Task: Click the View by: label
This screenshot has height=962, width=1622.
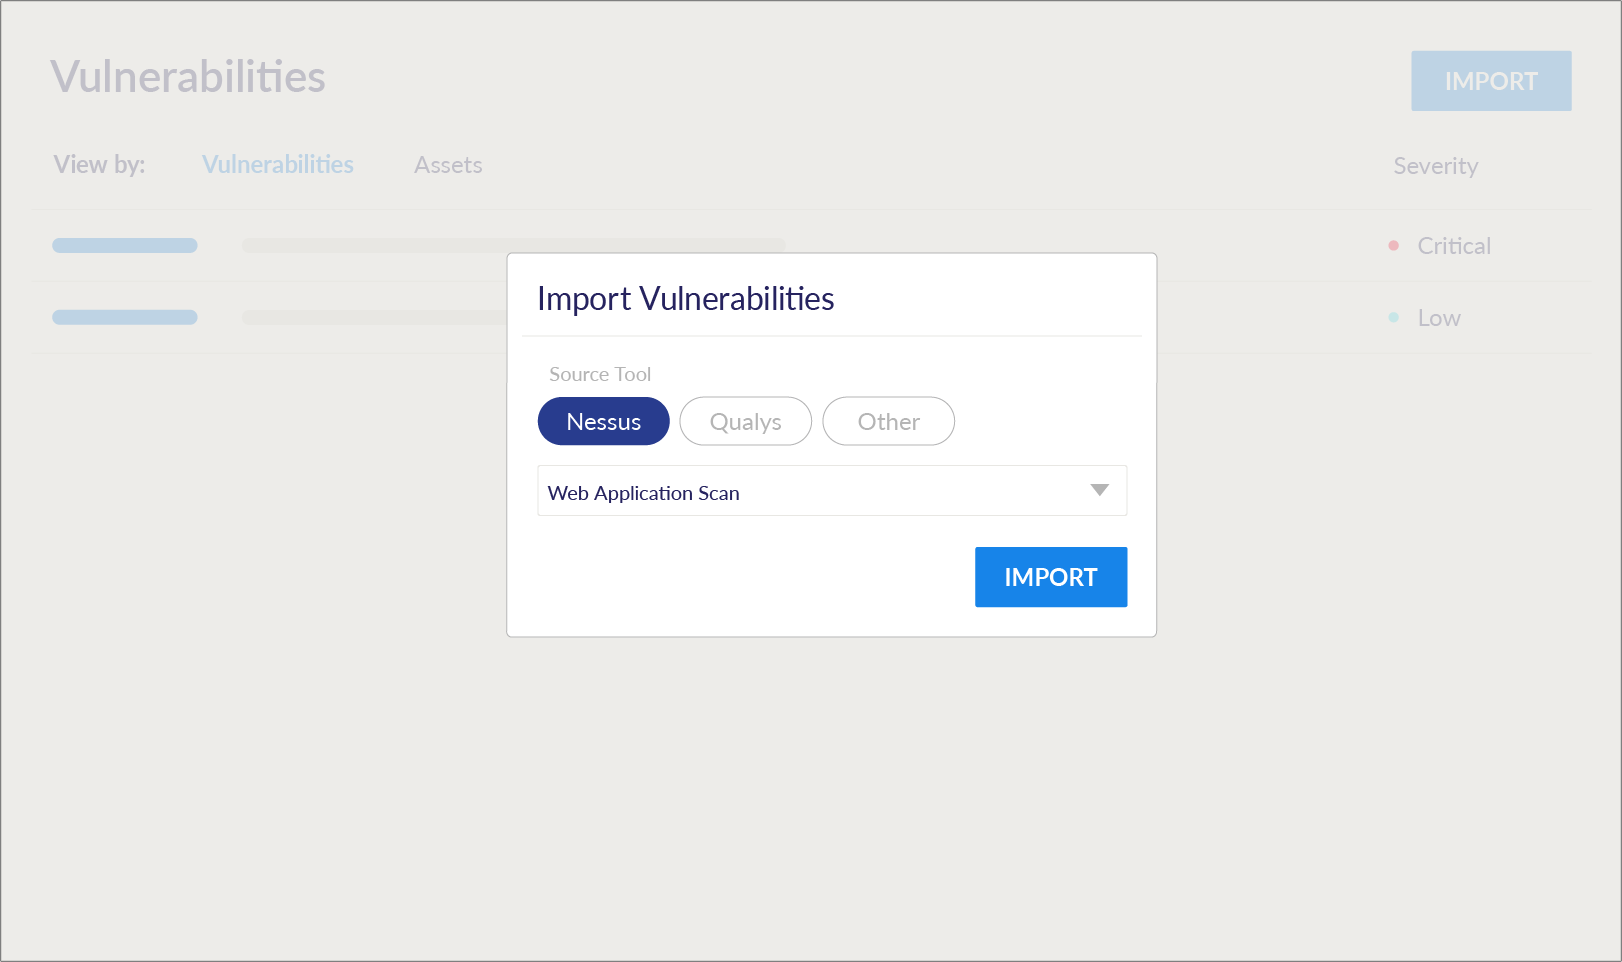Action: click(x=99, y=165)
